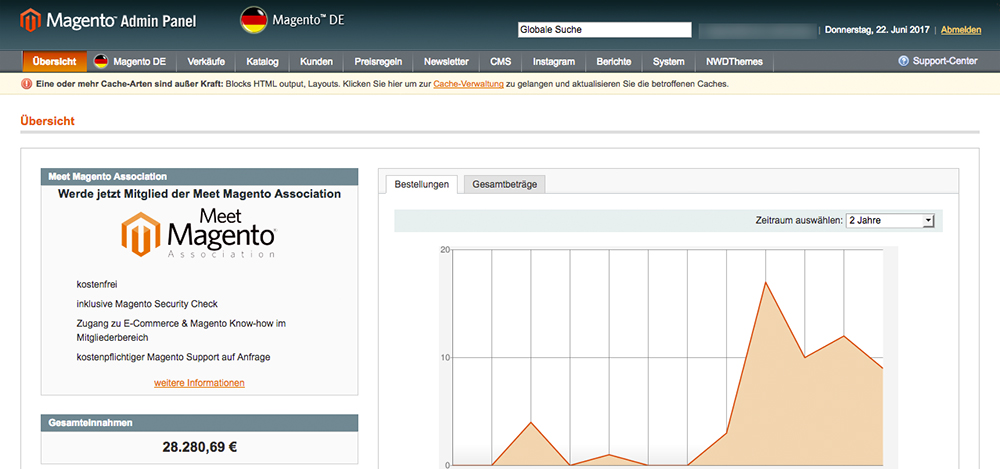
Task: Open the Preisregeln menu
Action: pos(378,62)
